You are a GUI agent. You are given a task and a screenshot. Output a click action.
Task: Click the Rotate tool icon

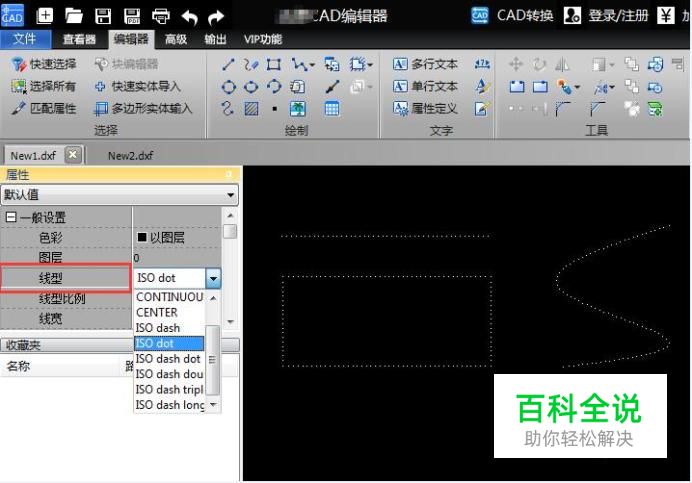(539, 64)
